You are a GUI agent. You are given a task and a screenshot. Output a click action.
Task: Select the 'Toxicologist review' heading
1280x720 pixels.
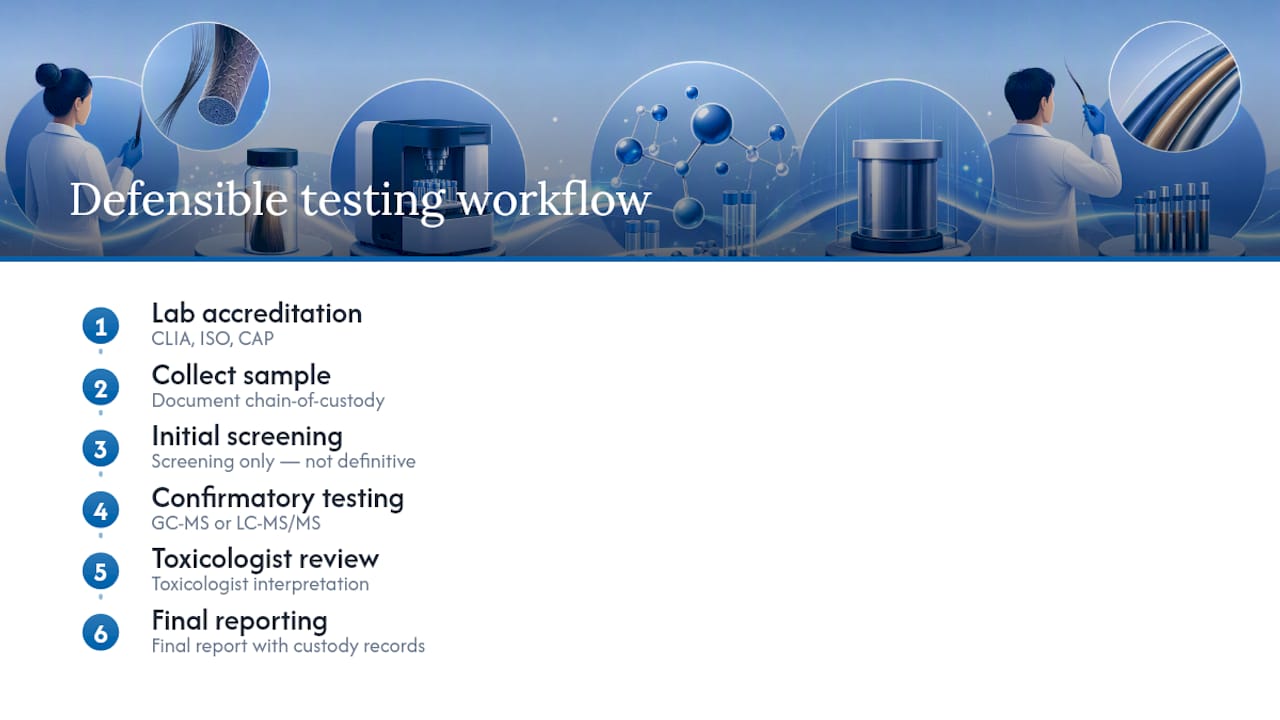265,559
